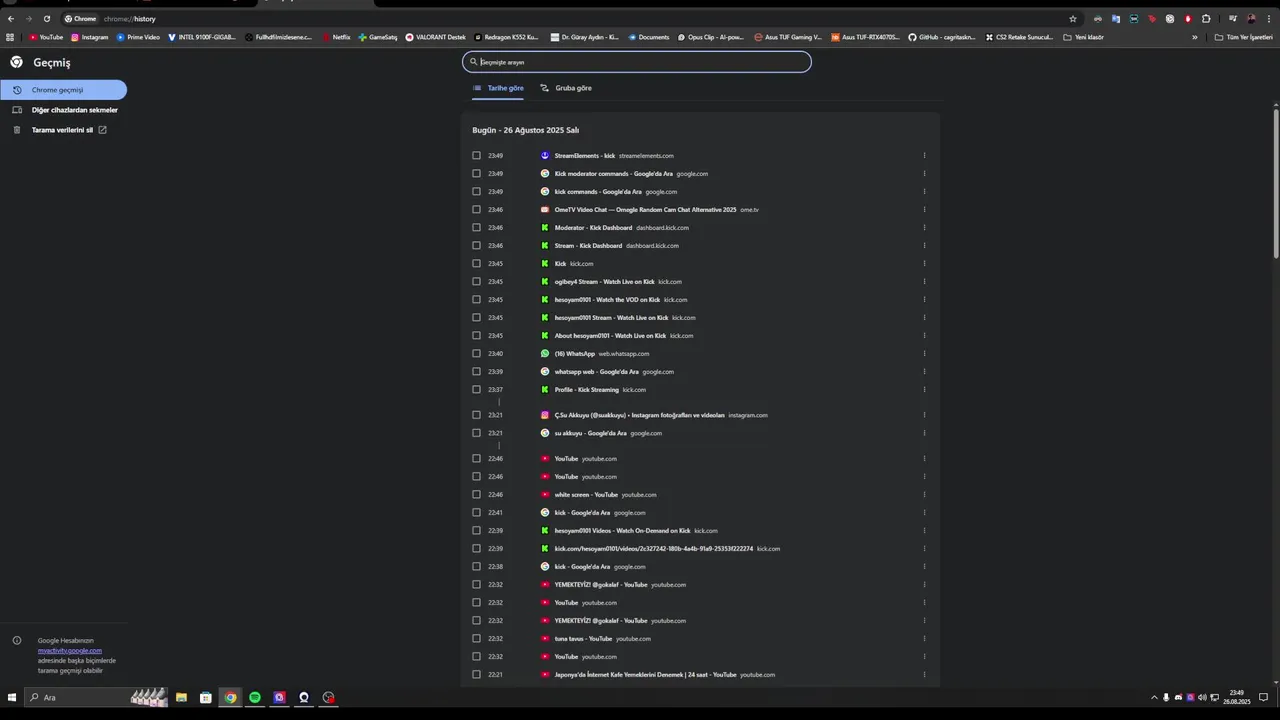Click the external link icon beside Tarama verilerini sil
Viewport: 1280px width, 720px height.
(x=102, y=130)
